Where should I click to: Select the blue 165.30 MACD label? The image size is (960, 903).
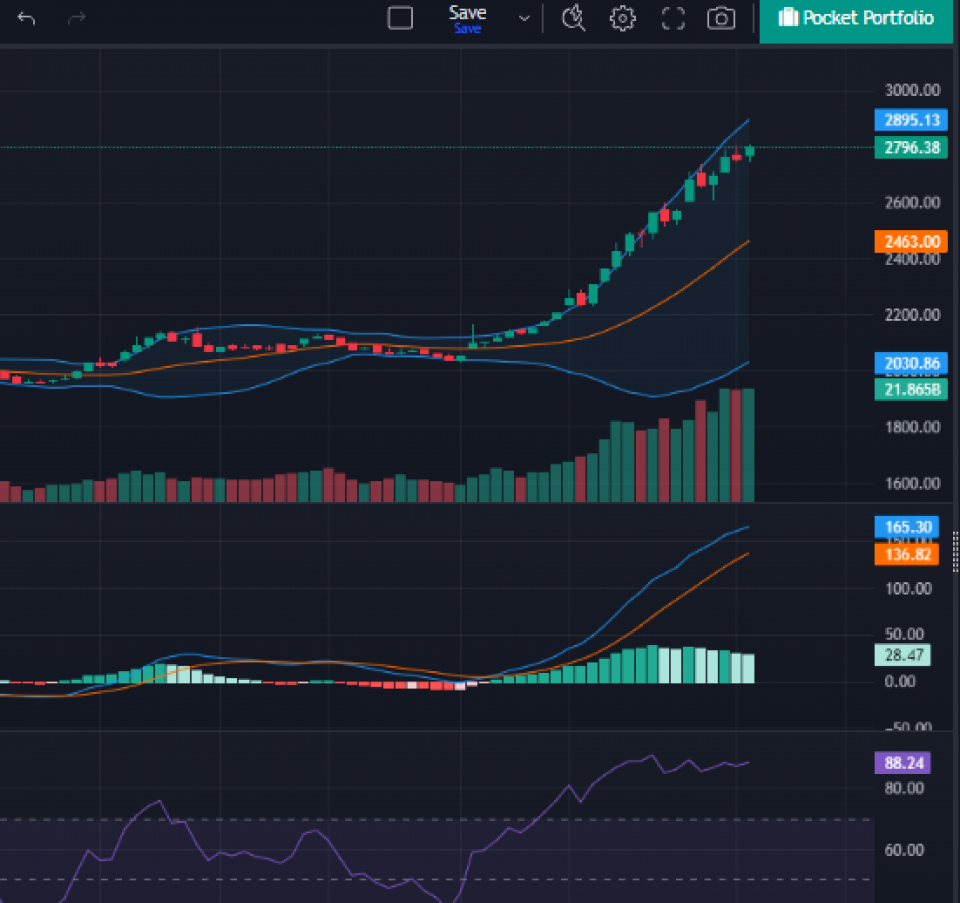[907, 527]
